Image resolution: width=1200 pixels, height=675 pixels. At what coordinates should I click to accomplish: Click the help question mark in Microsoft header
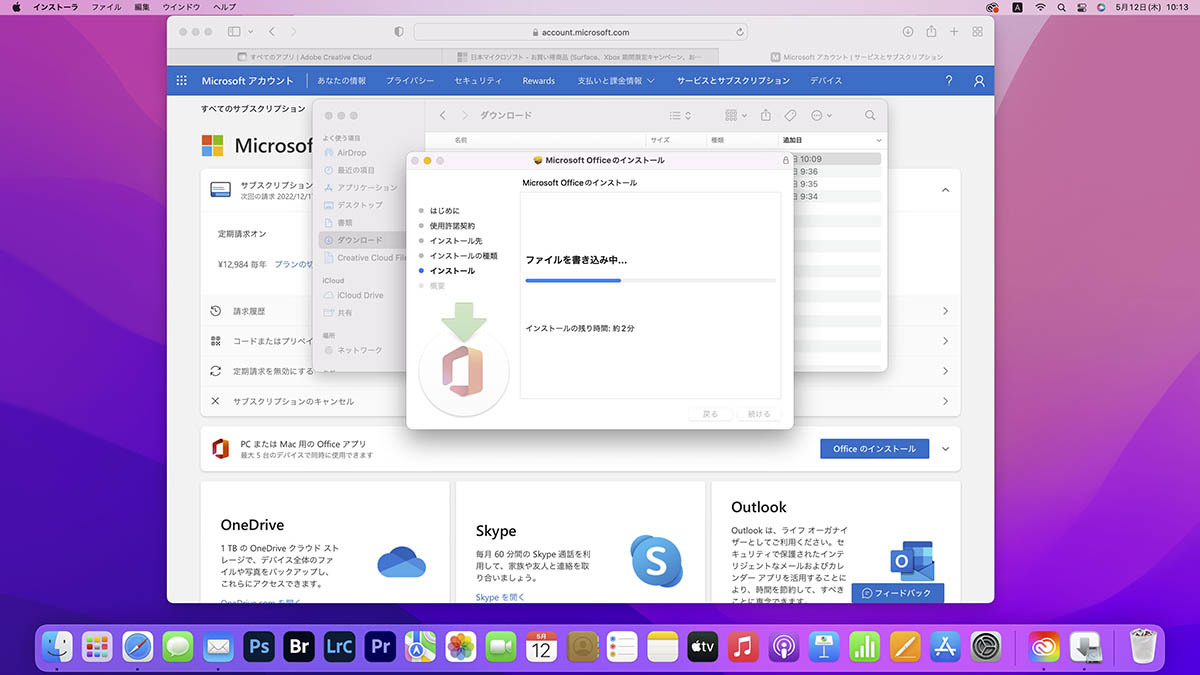coord(949,81)
